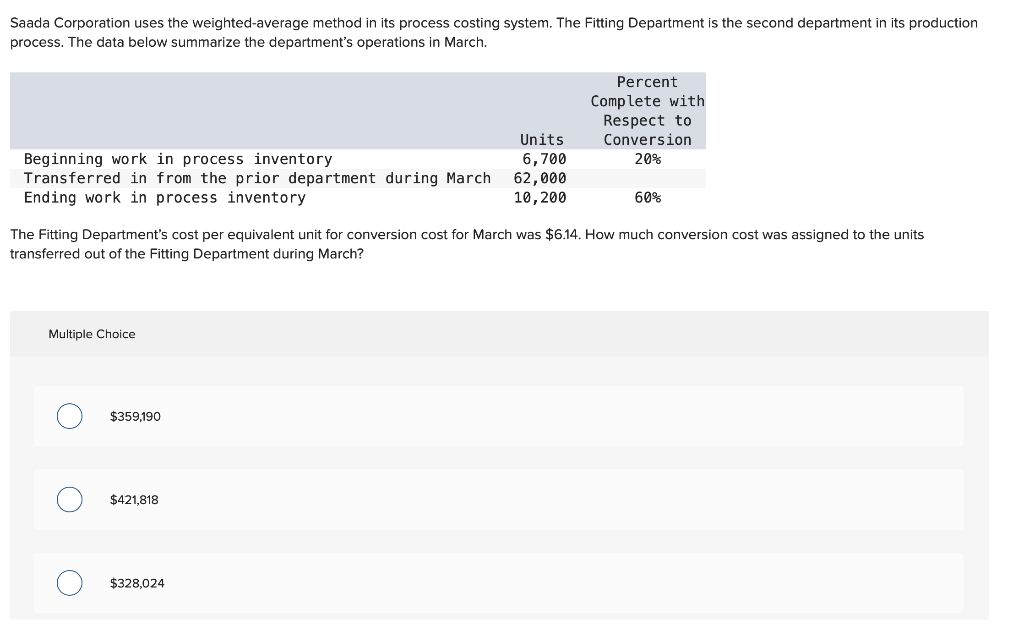Select the radio button for $421,818
This screenshot has height=626, width=1024.
(x=69, y=499)
